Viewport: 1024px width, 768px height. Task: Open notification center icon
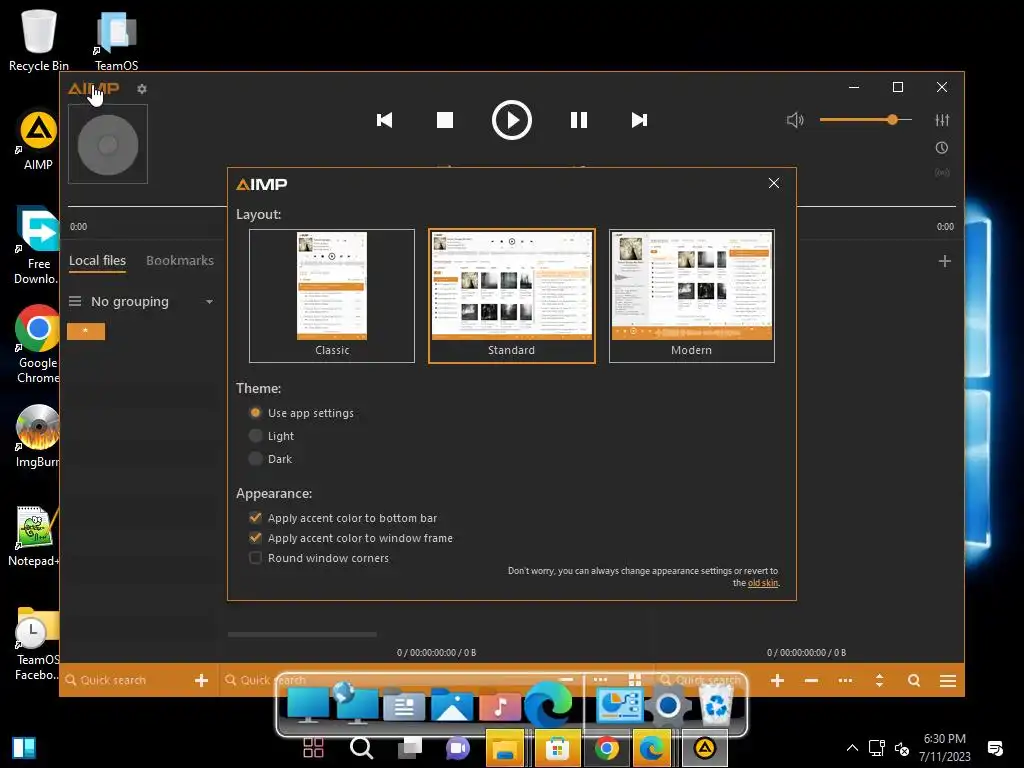point(995,748)
